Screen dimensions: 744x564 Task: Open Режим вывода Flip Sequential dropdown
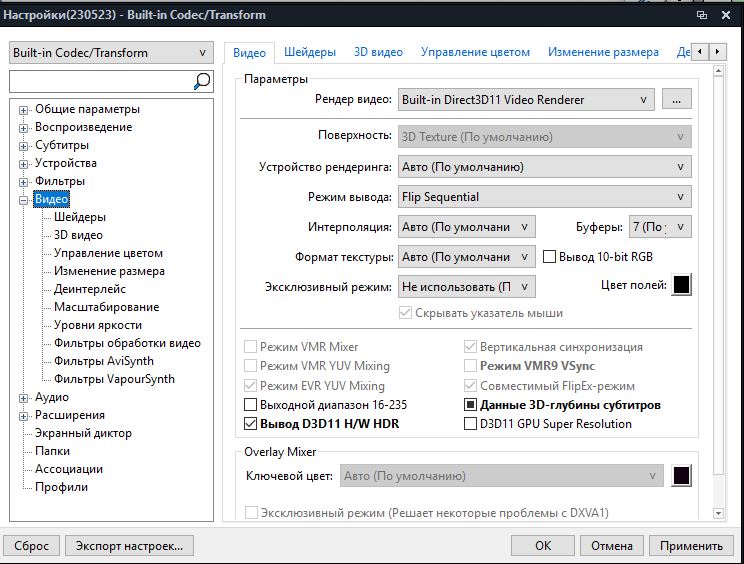point(544,197)
